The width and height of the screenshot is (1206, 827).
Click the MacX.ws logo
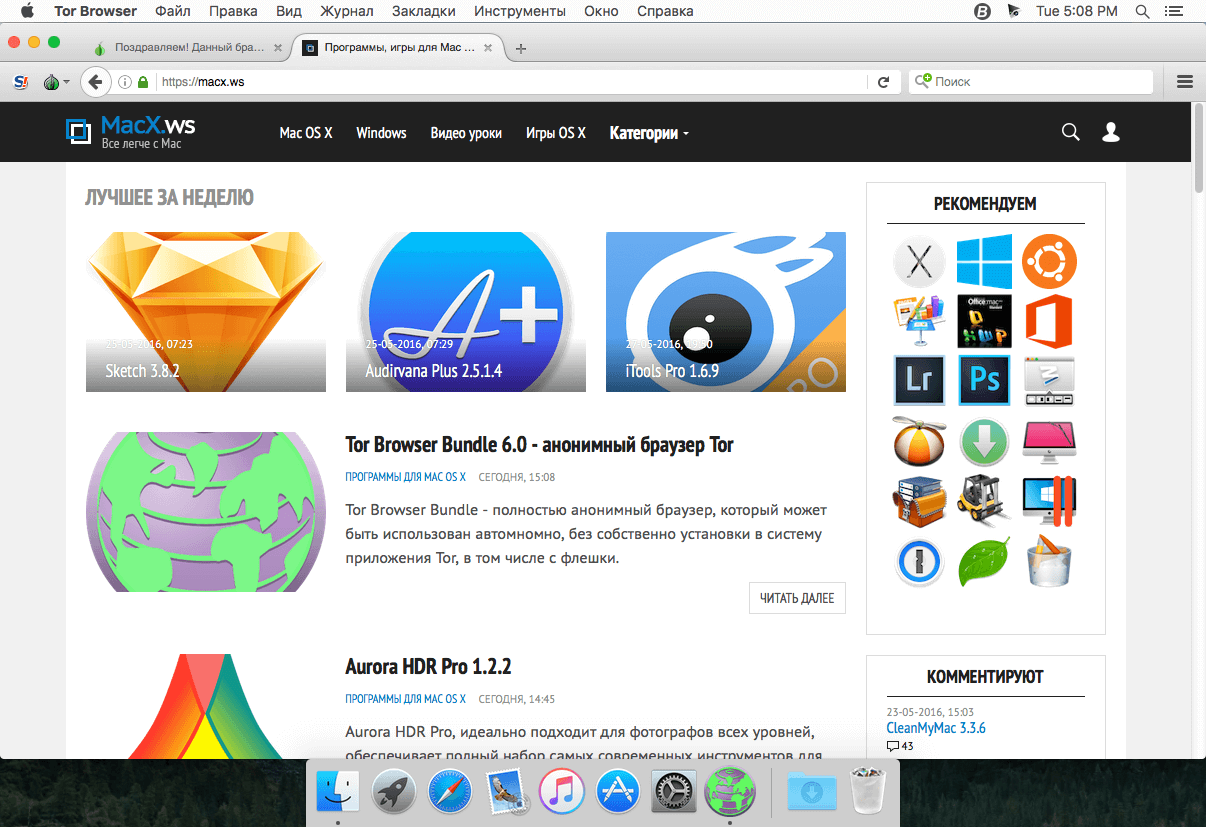coord(130,132)
